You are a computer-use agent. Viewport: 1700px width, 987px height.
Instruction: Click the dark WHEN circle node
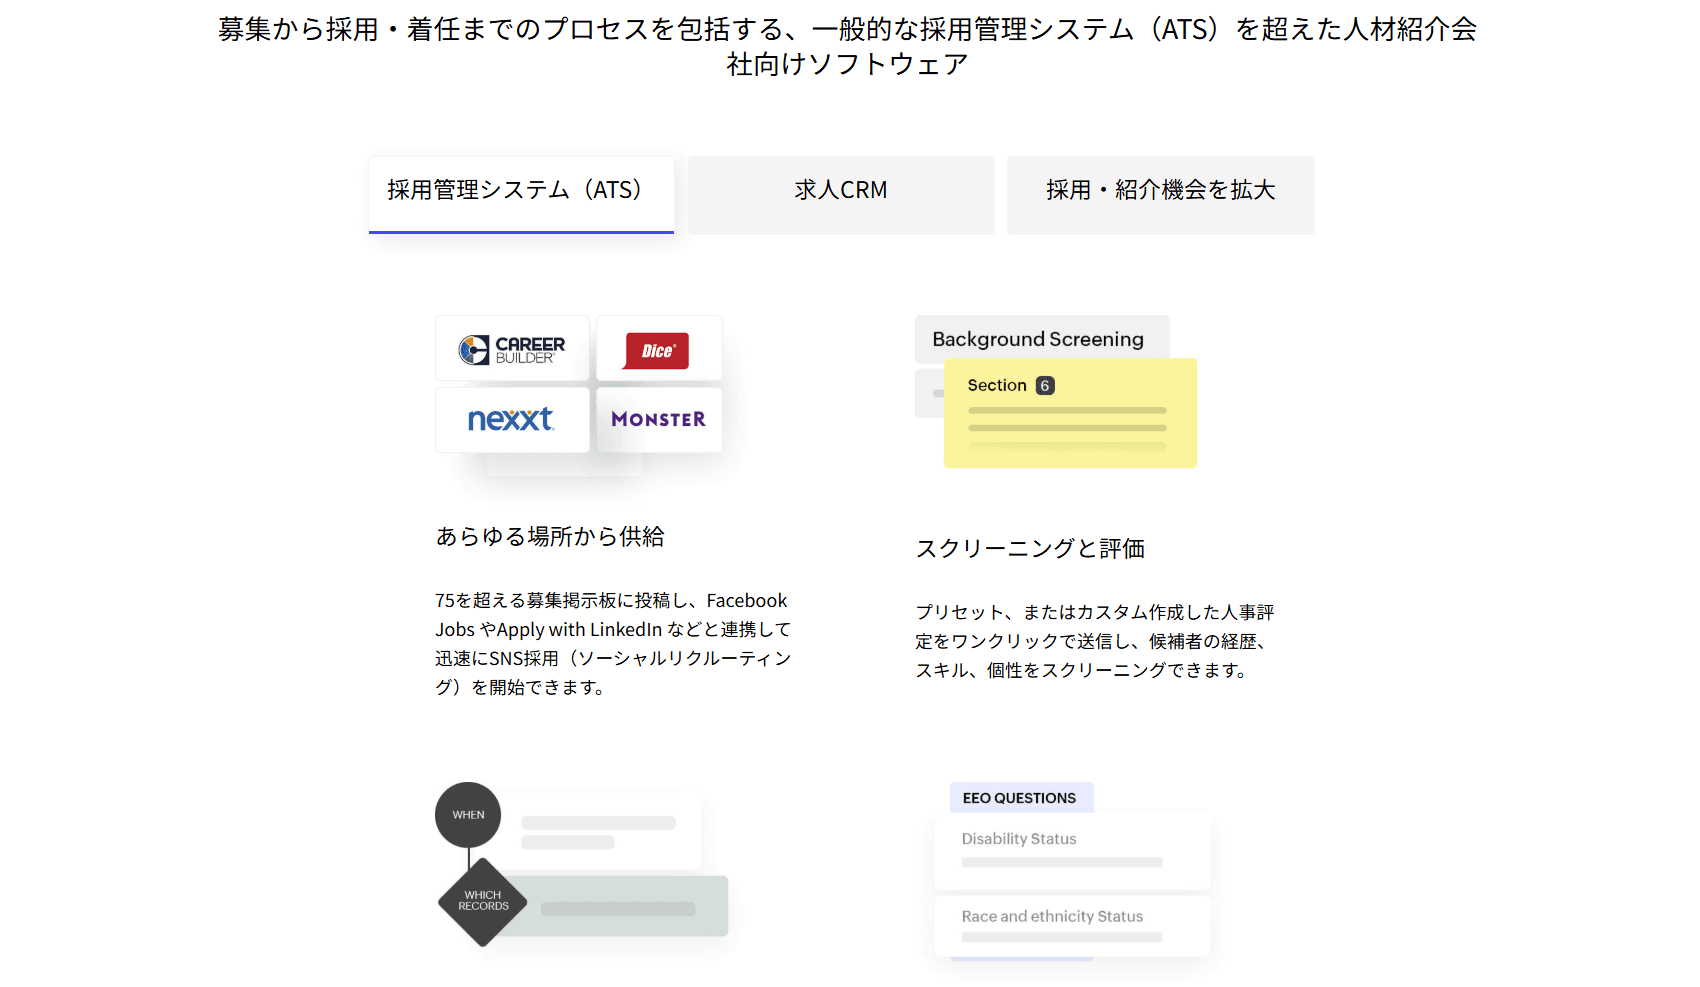pyautogui.click(x=468, y=815)
